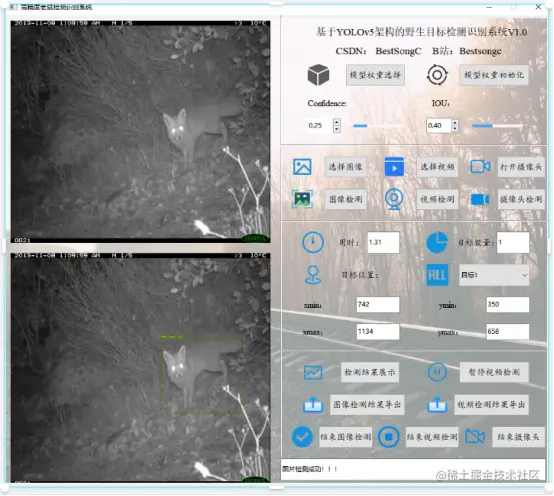The height and width of the screenshot is (496, 554).
Task: Show results with 检测结果展示 button
Action: 370,372
